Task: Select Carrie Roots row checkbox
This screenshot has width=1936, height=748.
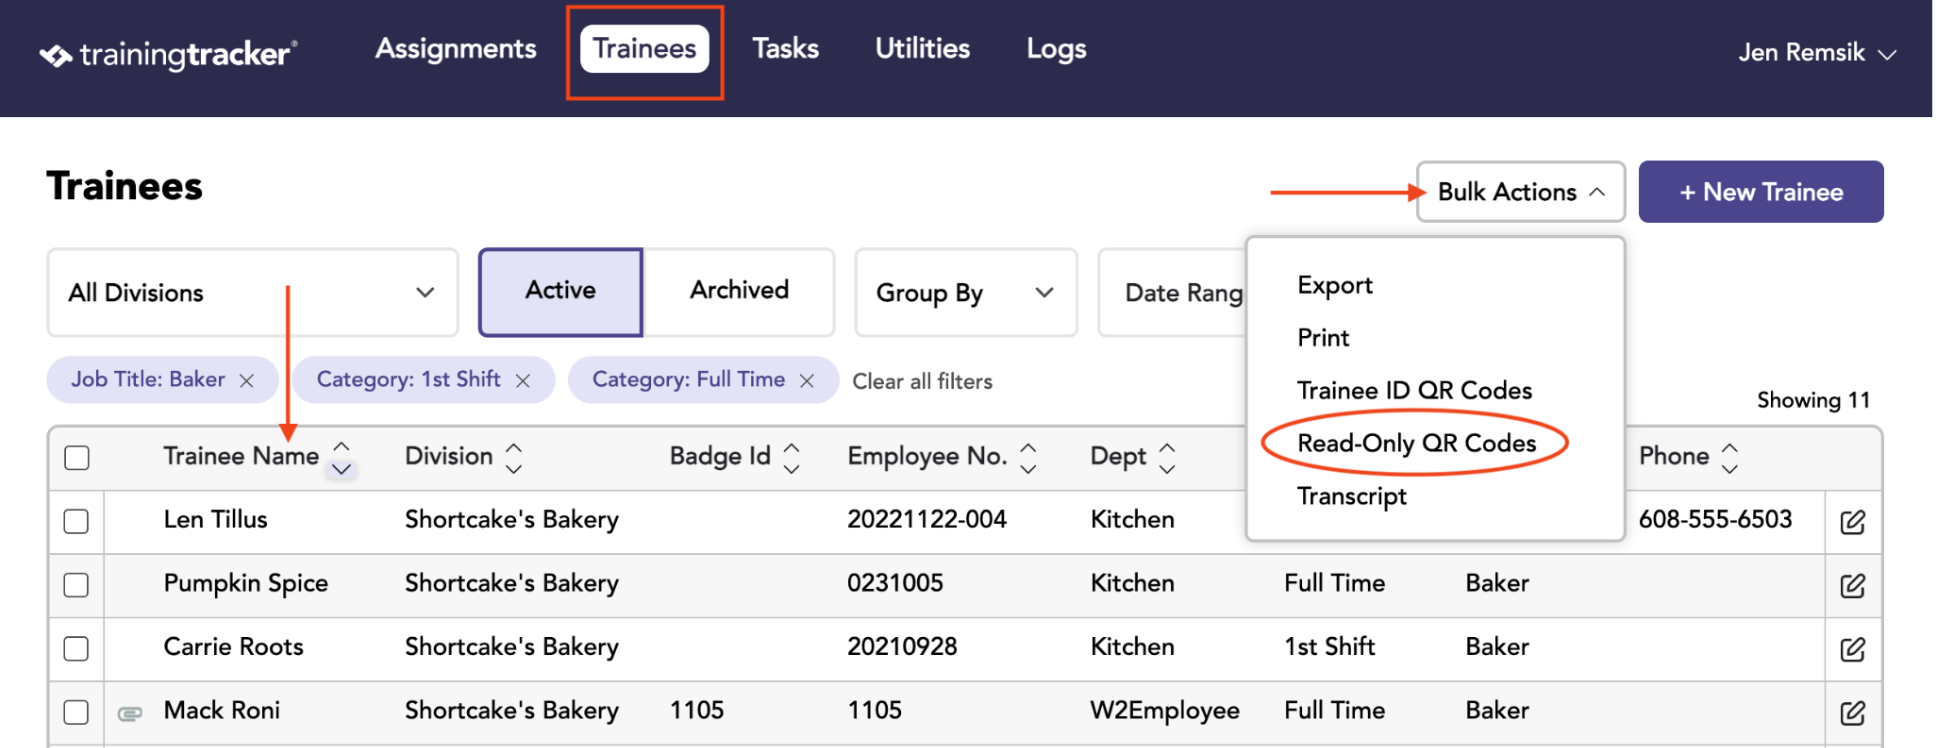Action: 76,649
